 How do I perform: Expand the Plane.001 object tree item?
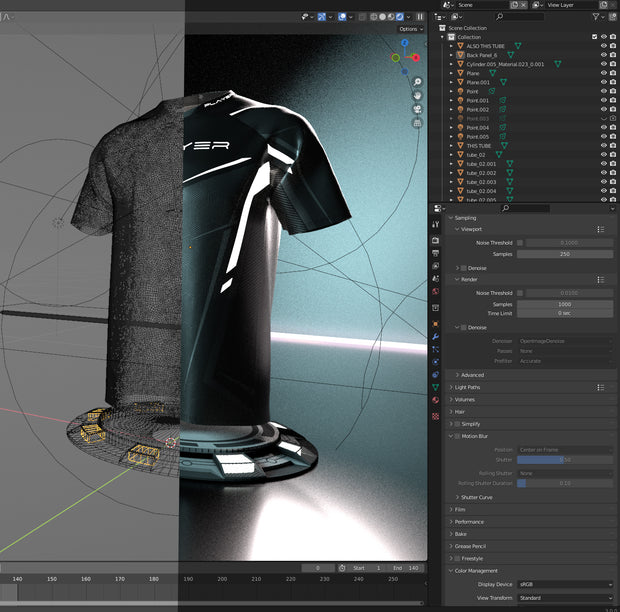[x=451, y=82]
